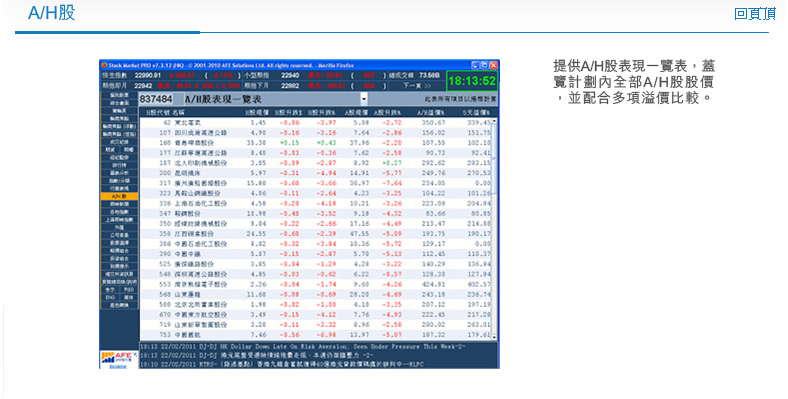Sort by the H股現價 column header
This screenshot has width=788, height=399.
click(x=255, y=113)
